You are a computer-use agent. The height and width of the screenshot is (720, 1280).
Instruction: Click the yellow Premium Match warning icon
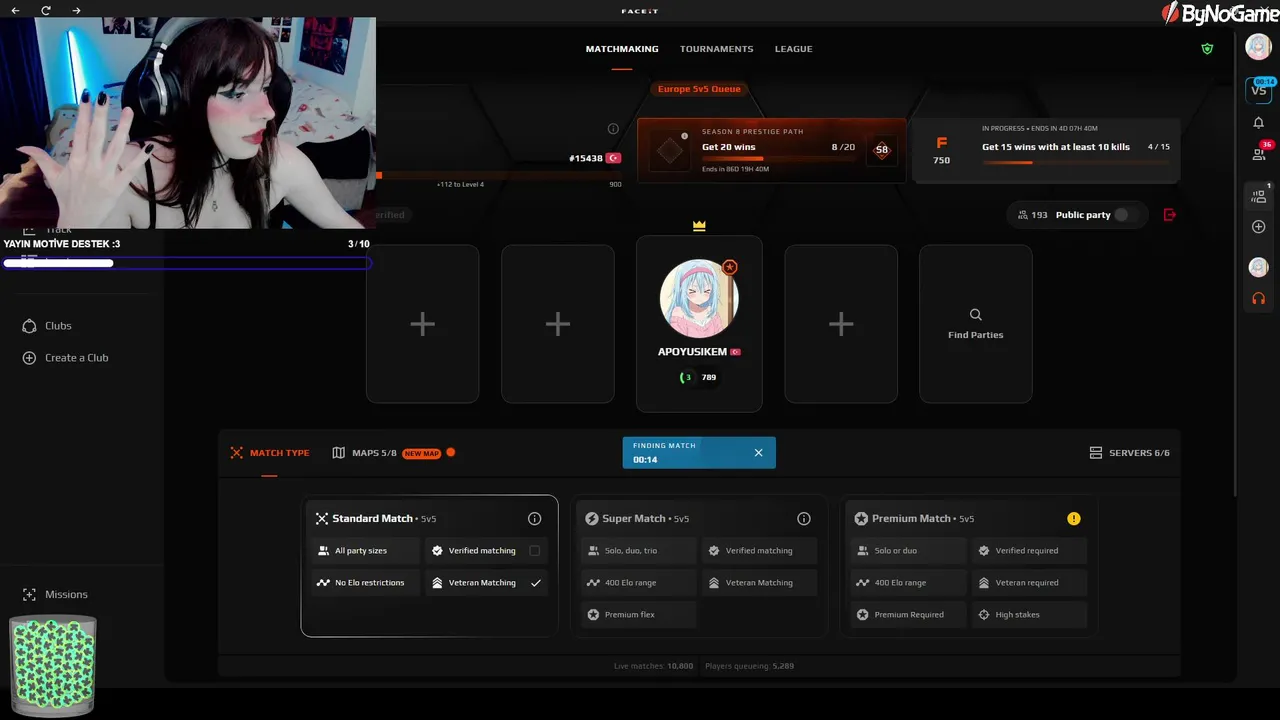[1073, 518]
